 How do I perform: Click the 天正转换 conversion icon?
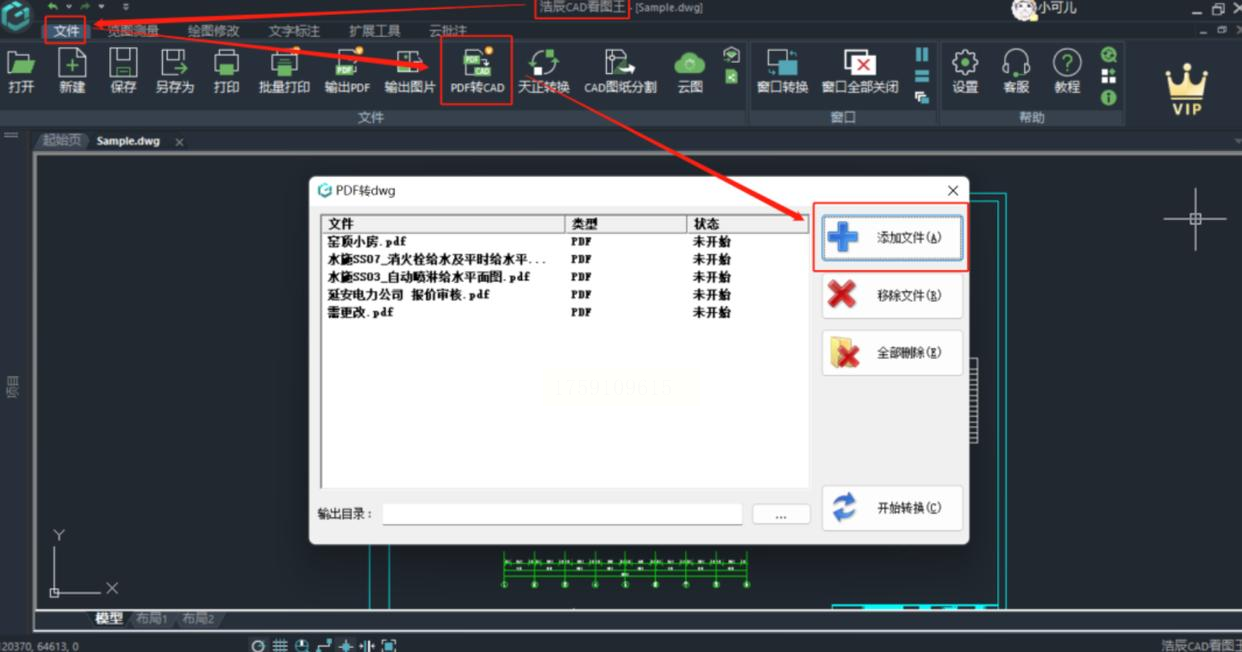[x=544, y=63]
